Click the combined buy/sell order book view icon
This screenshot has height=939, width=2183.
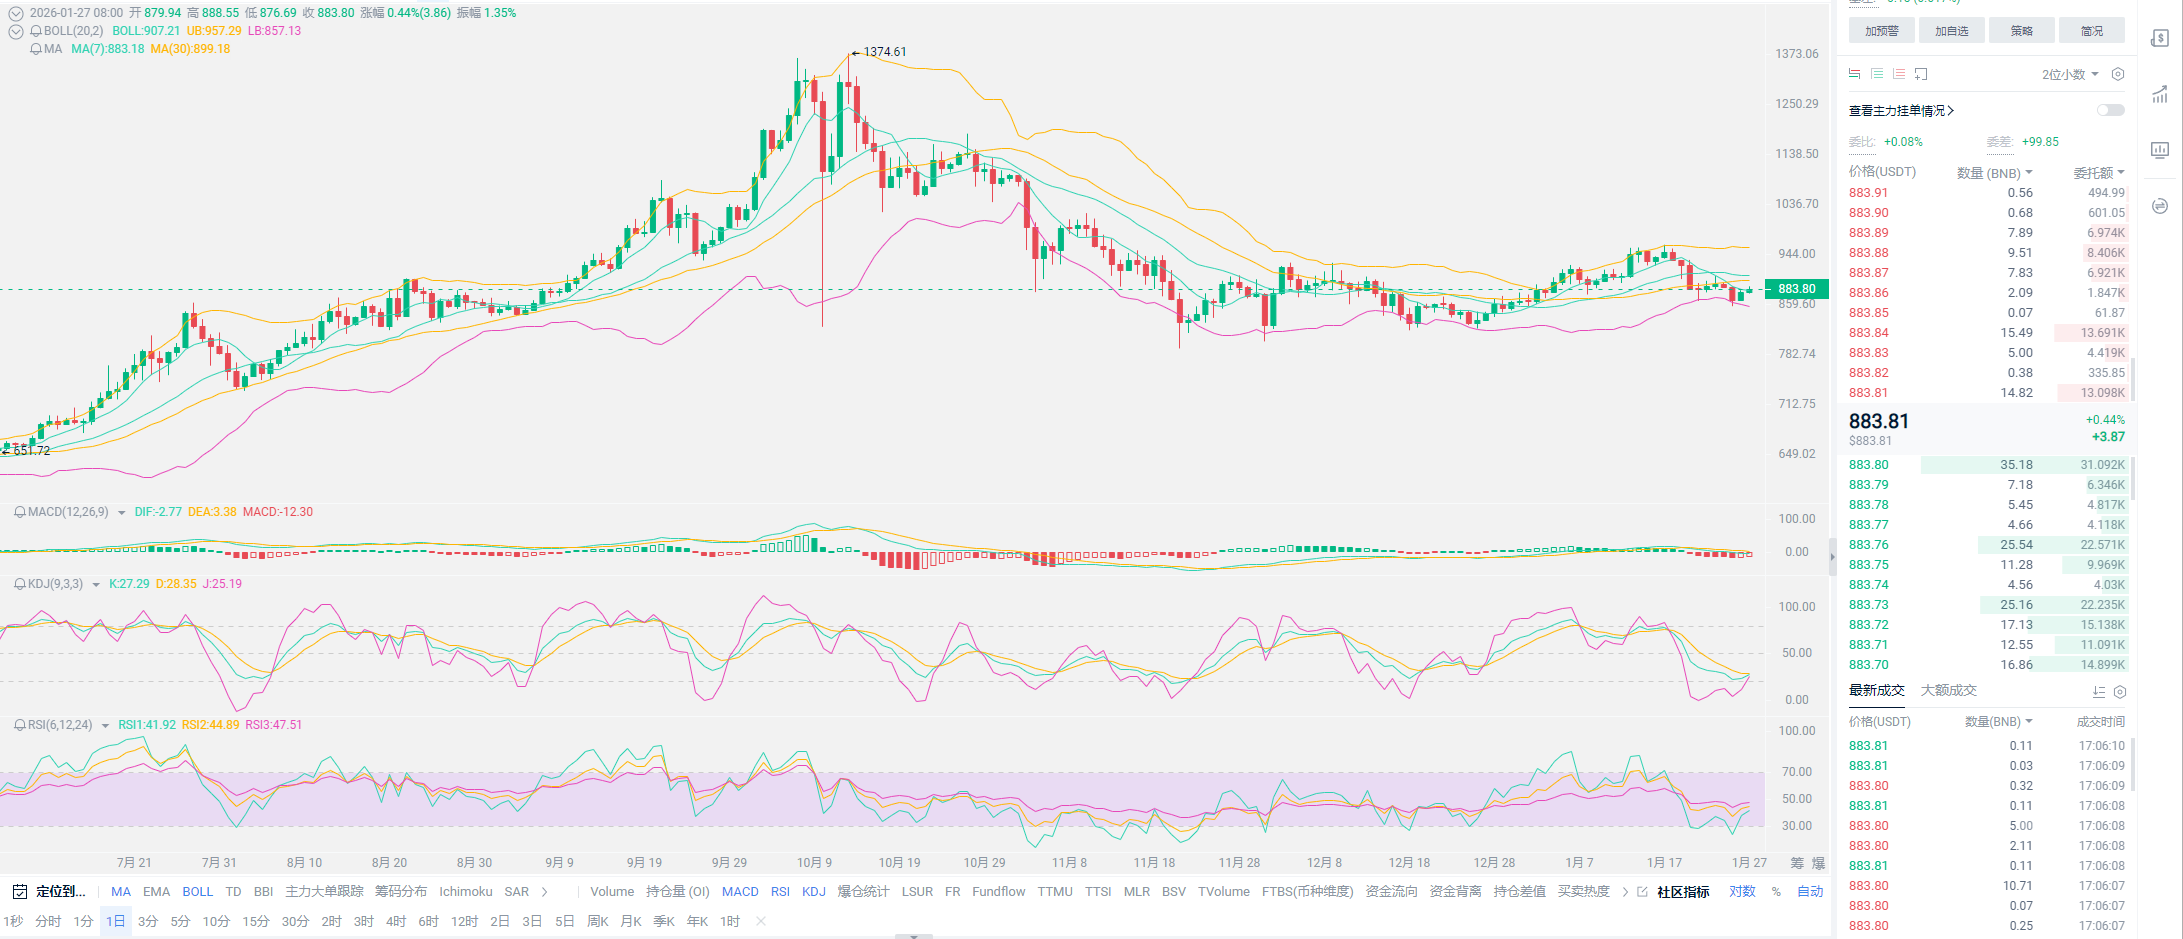tap(1855, 74)
